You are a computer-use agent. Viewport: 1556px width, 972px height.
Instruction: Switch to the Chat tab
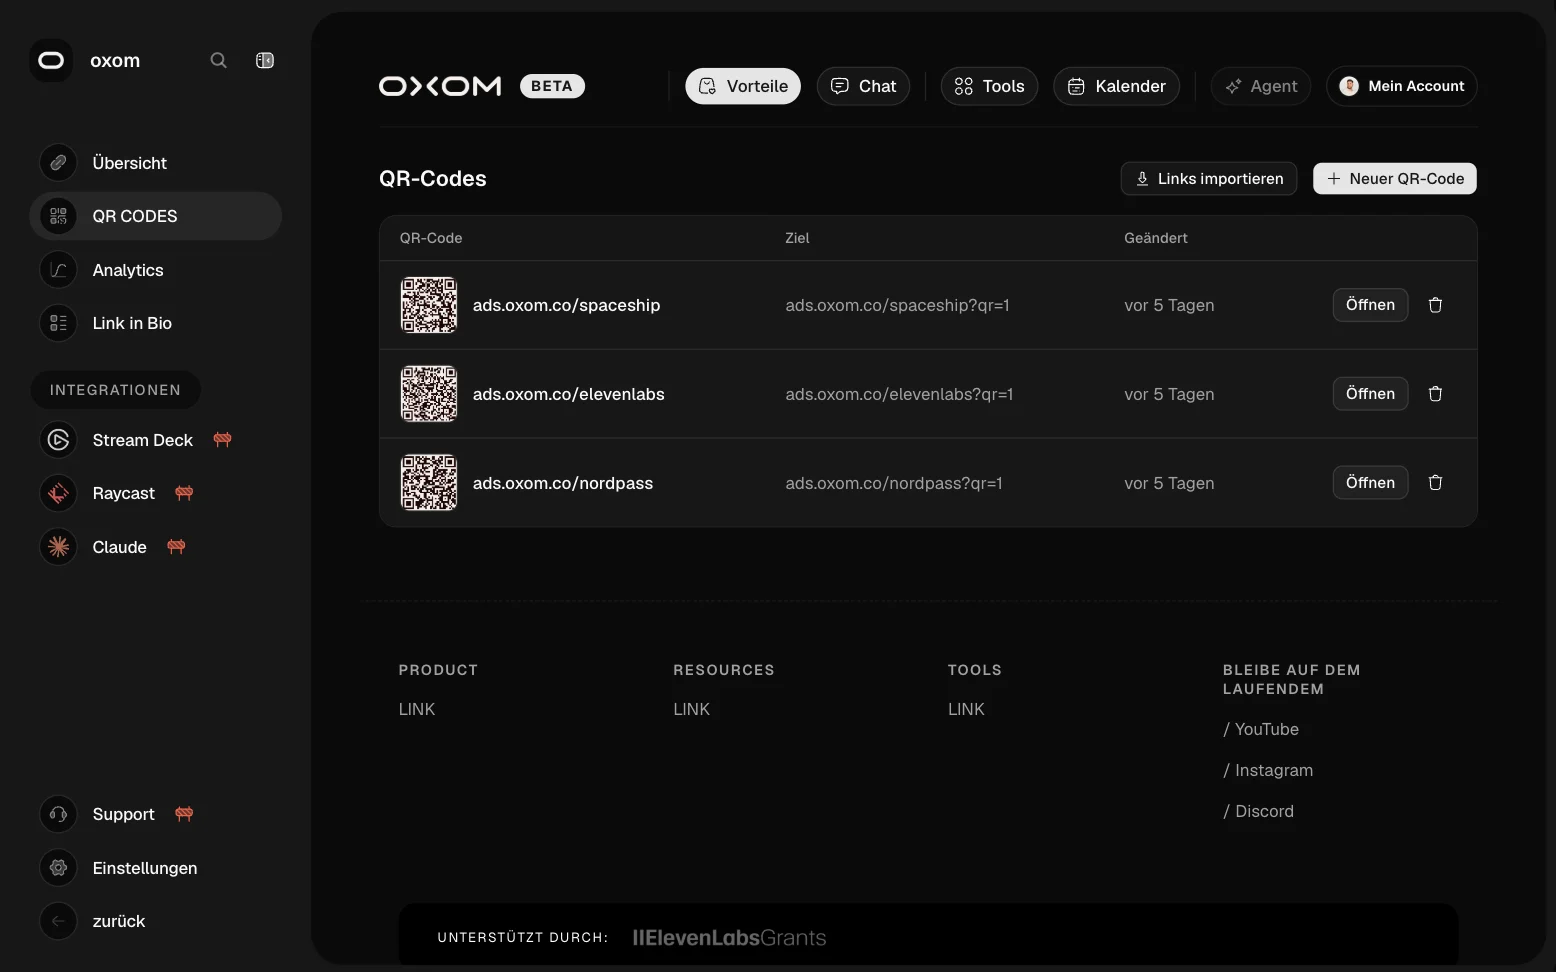pos(863,86)
